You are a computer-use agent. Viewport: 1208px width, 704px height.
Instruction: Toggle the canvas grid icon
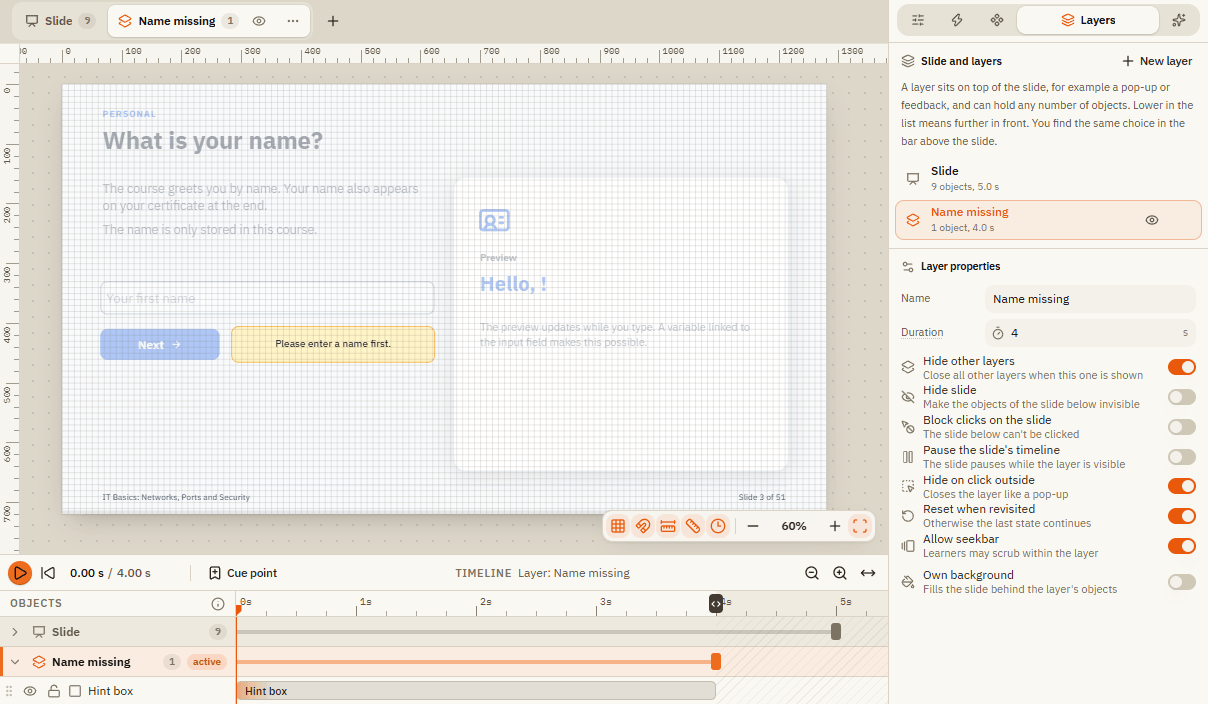pyautogui.click(x=618, y=526)
